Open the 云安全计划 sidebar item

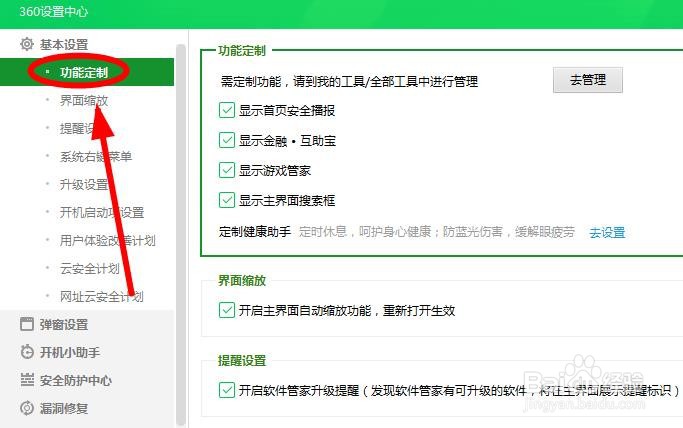coord(89,269)
